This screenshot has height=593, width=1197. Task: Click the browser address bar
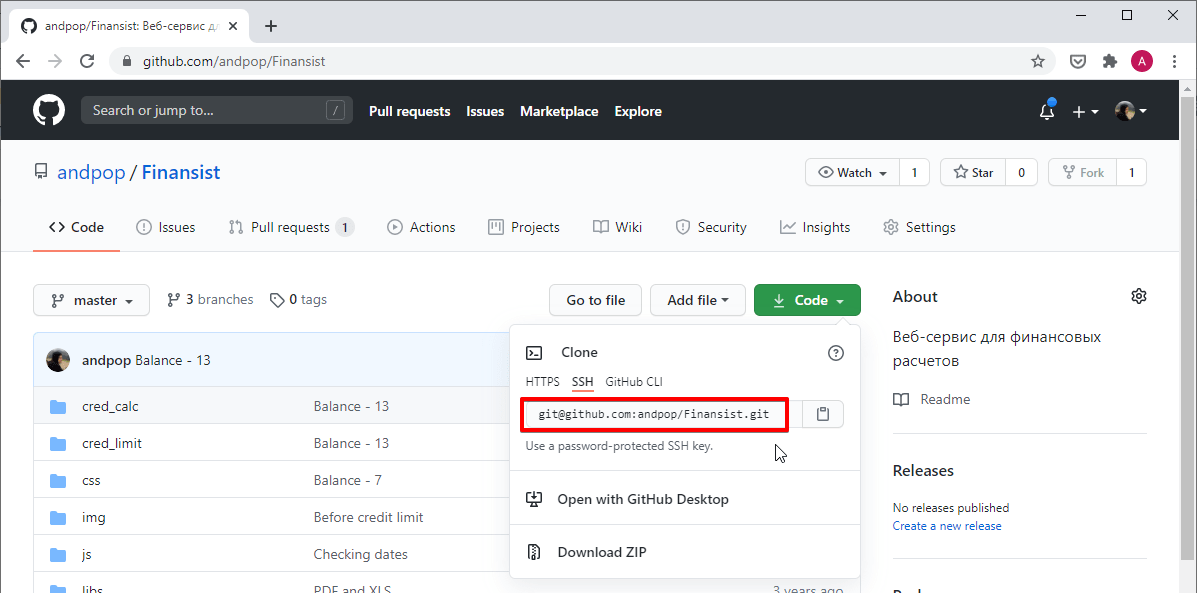[580, 61]
